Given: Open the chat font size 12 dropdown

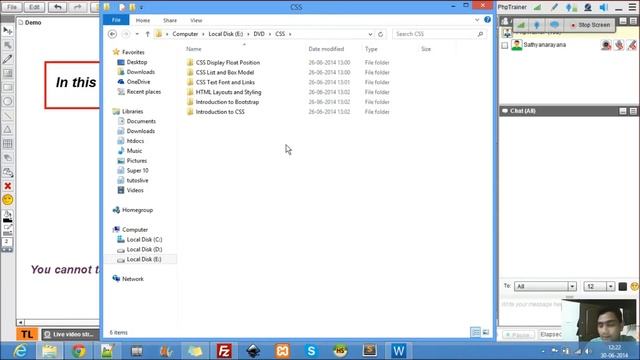Looking at the screenshot, I should 610,287.
